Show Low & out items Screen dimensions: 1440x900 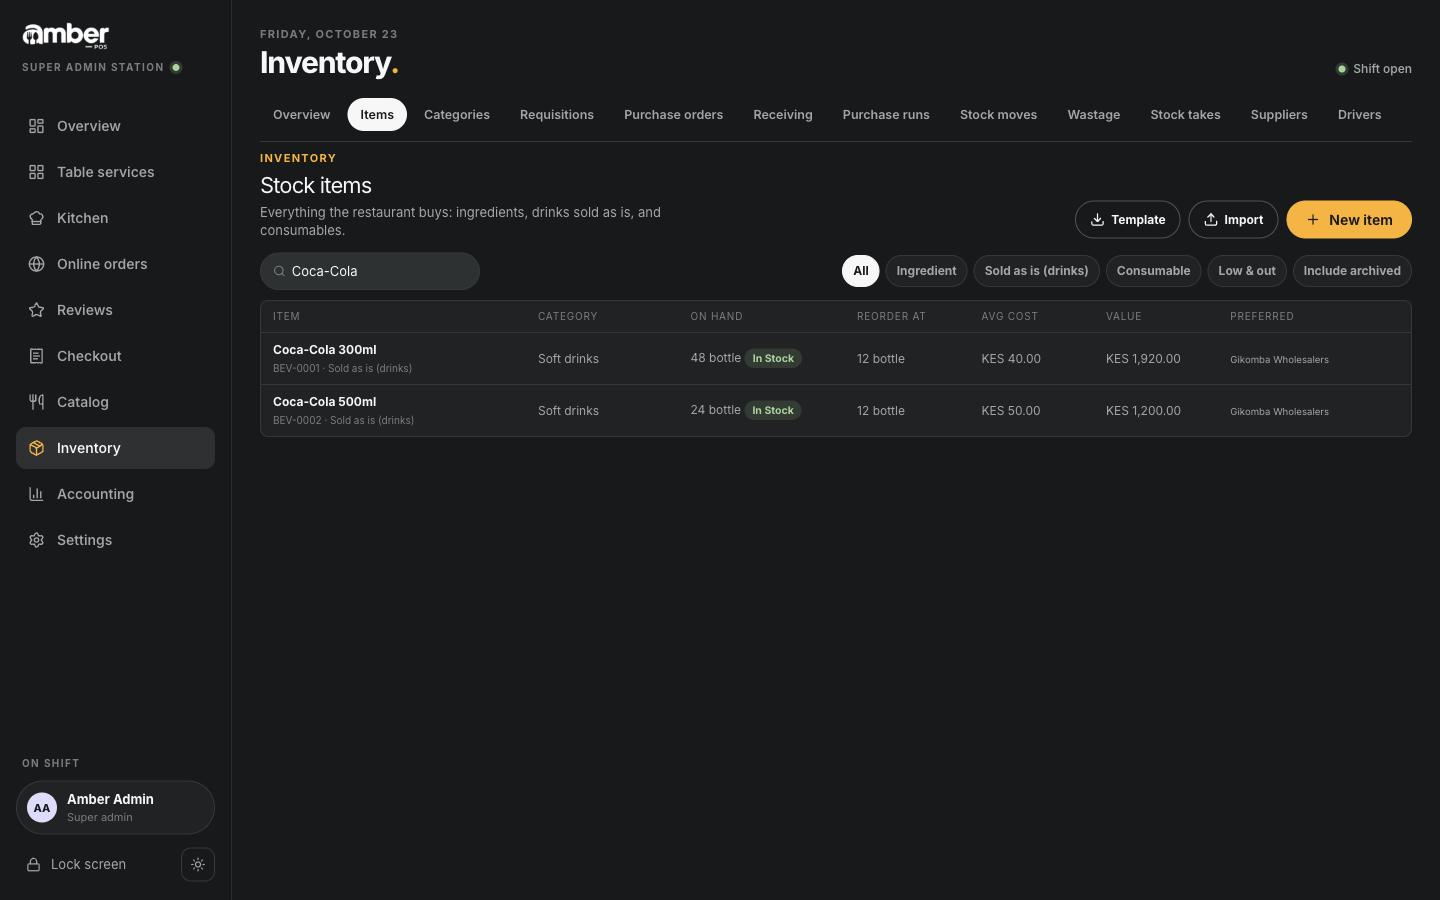(x=1247, y=271)
